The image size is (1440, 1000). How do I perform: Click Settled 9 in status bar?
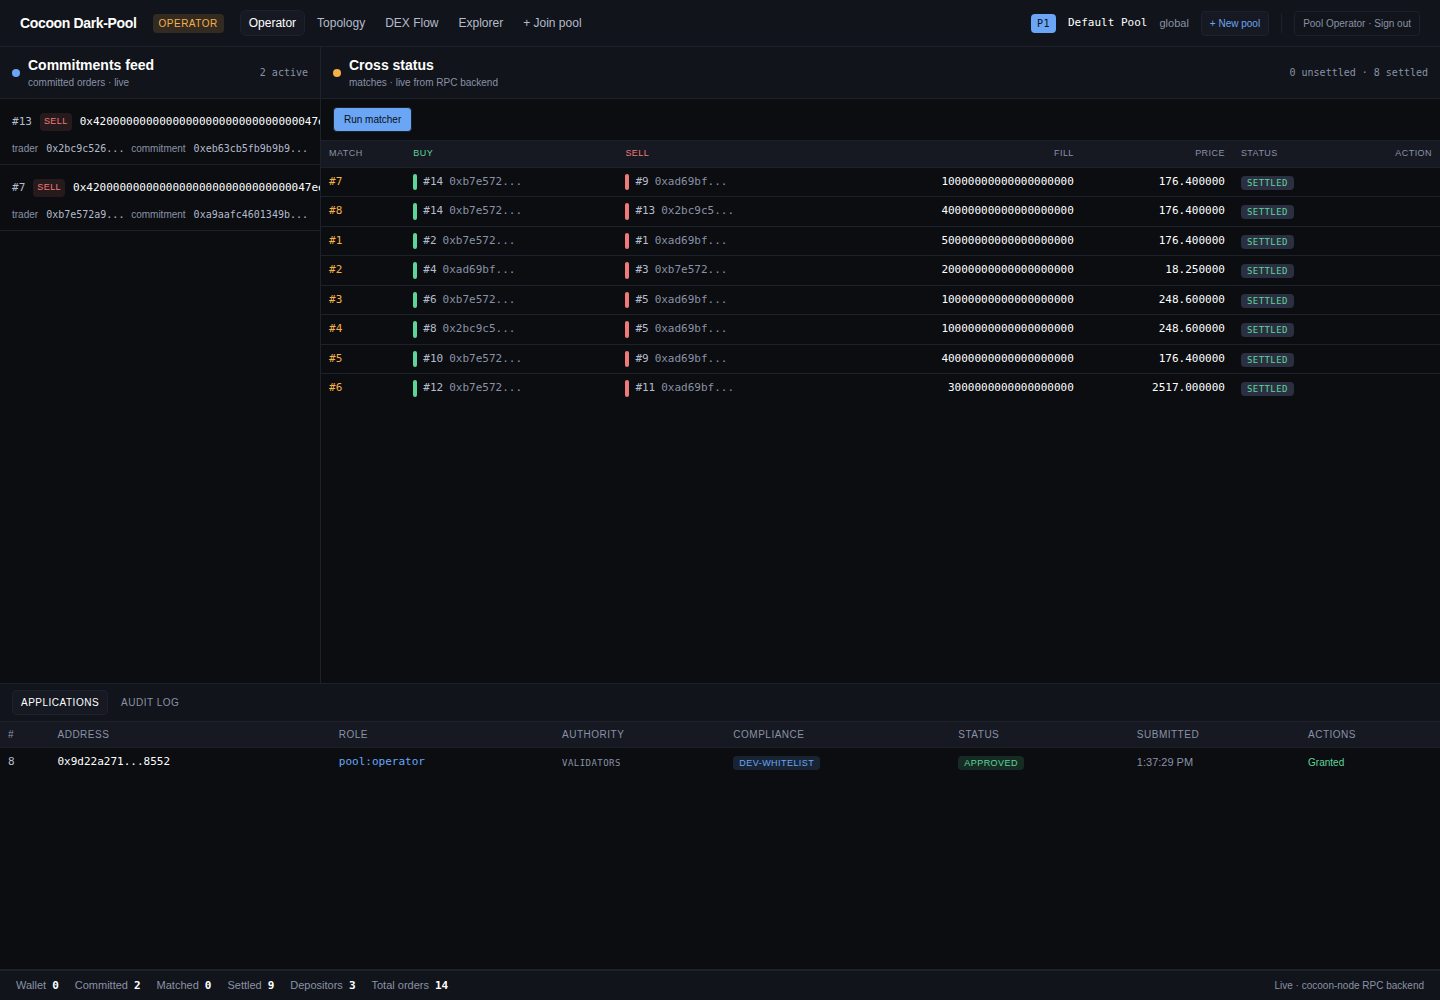click(x=251, y=985)
